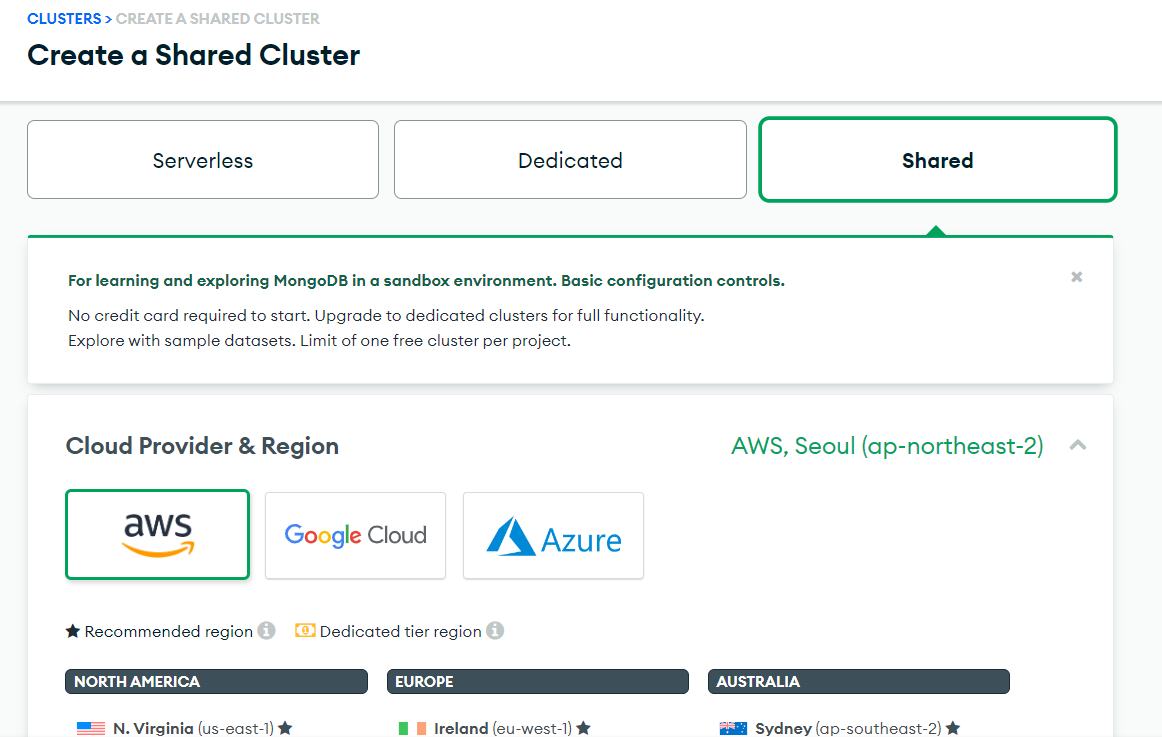This screenshot has height=737, width=1162.
Task: Choose AWS as the cloud provider
Action: (158, 535)
